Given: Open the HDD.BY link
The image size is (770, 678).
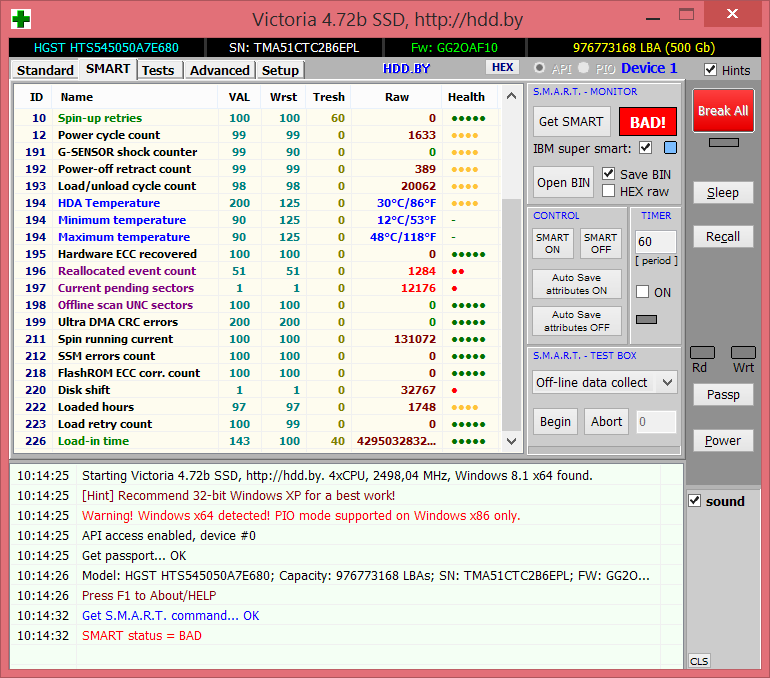Looking at the screenshot, I should (x=406, y=68).
